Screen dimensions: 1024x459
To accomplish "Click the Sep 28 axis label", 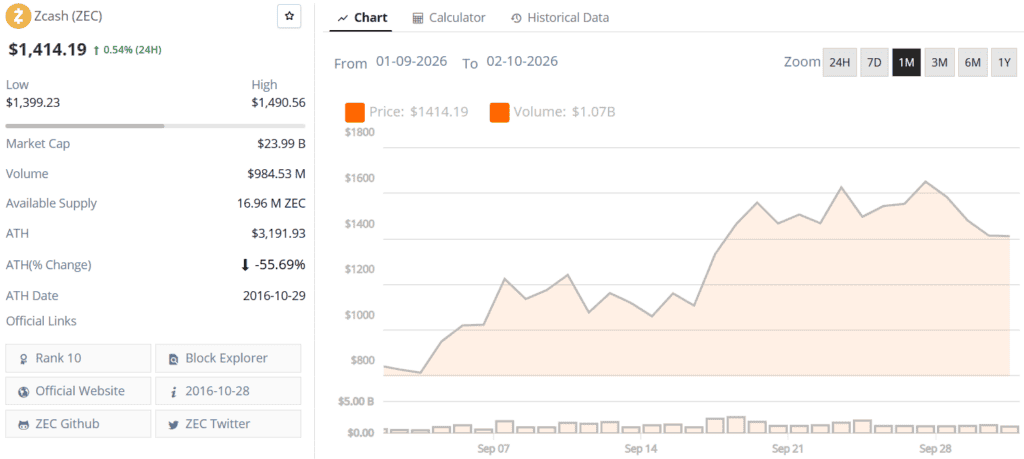I will 935,449.
